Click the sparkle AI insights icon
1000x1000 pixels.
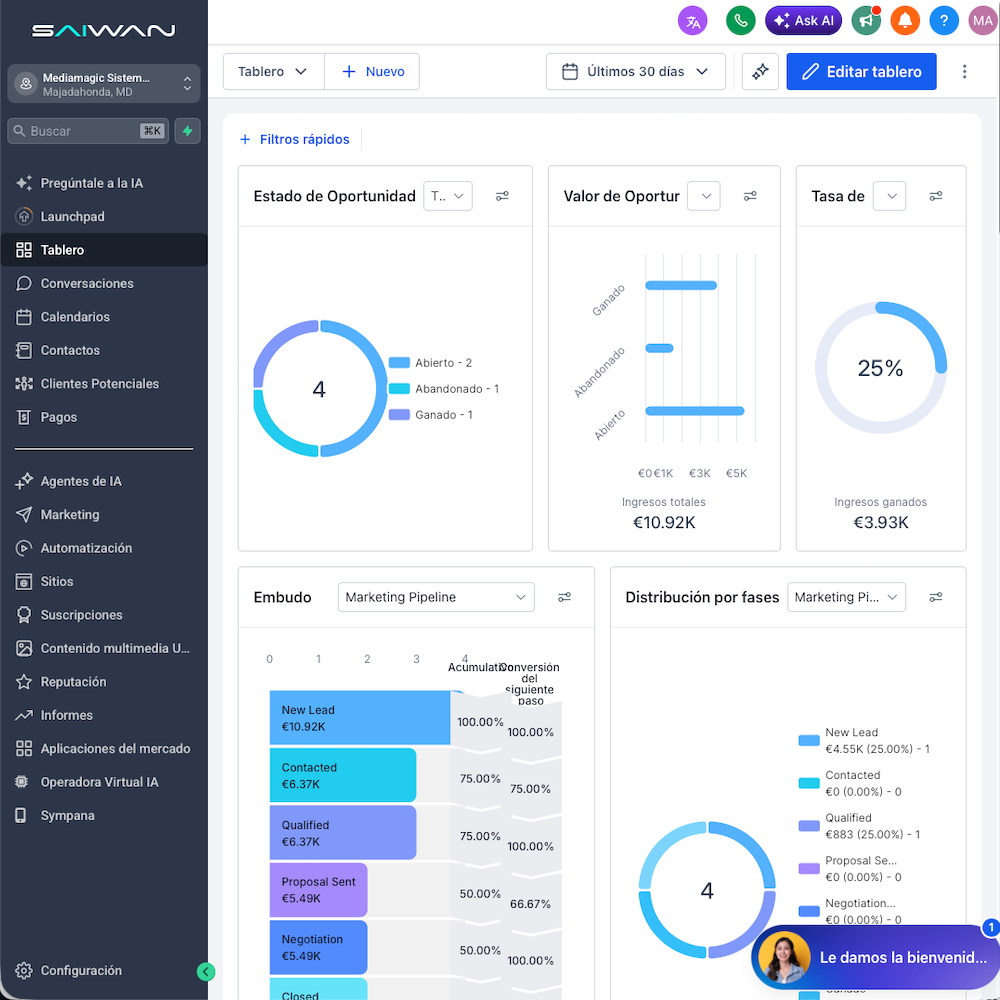coord(760,71)
